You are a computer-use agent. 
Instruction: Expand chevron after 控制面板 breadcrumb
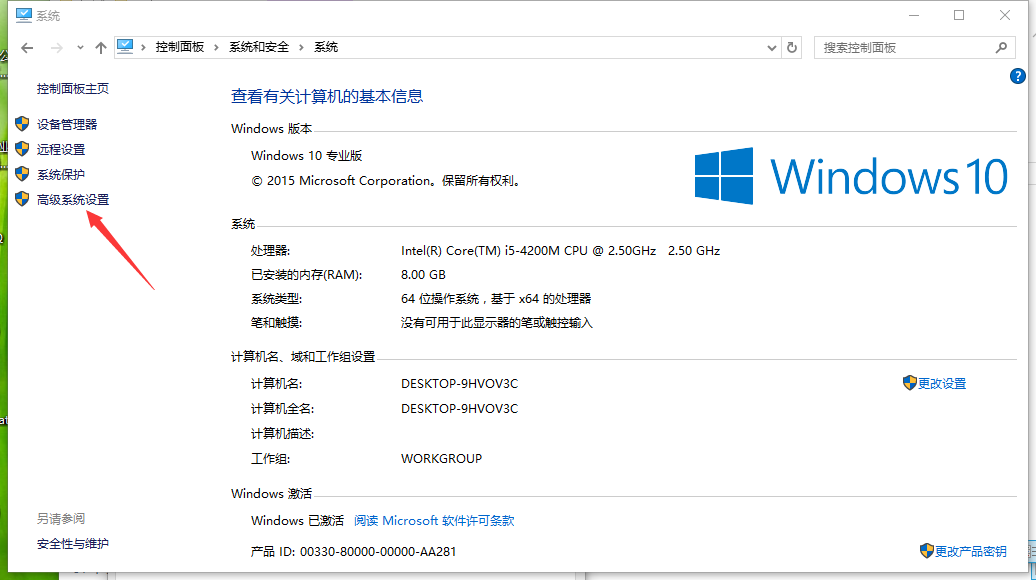click(x=216, y=48)
